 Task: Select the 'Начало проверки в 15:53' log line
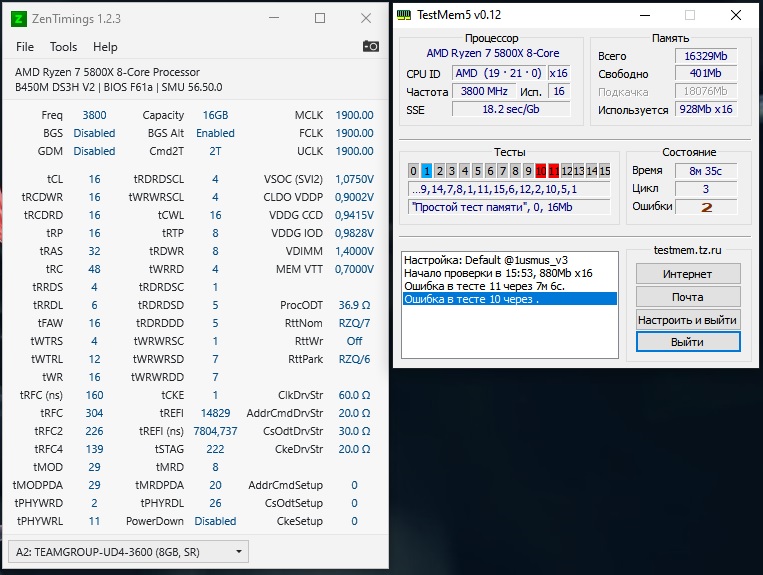point(498,273)
